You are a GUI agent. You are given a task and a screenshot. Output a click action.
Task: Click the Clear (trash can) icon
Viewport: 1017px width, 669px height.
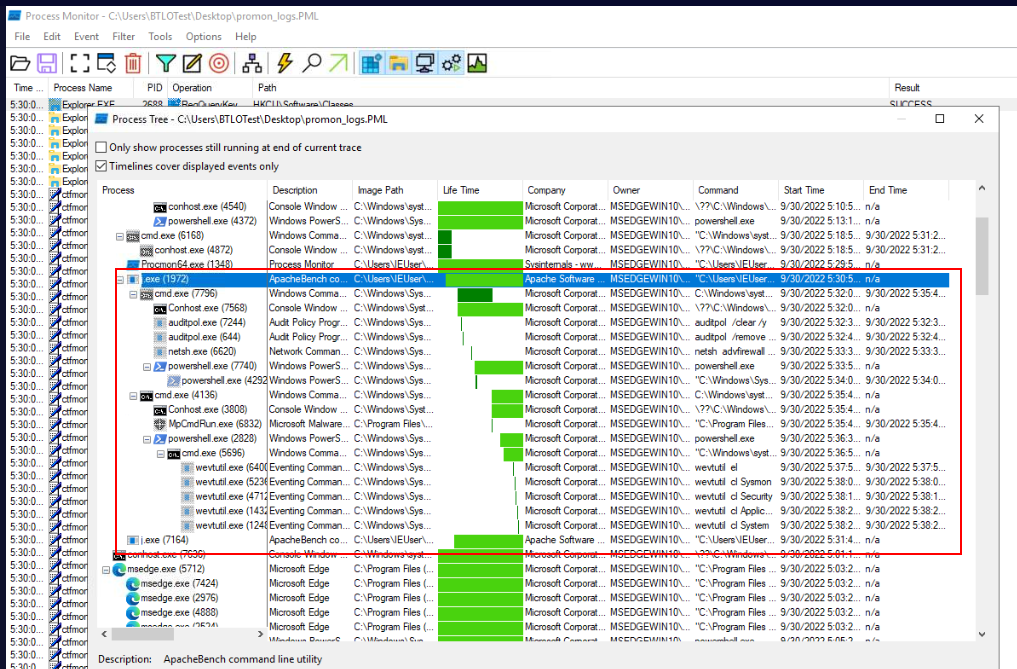click(x=133, y=64)
